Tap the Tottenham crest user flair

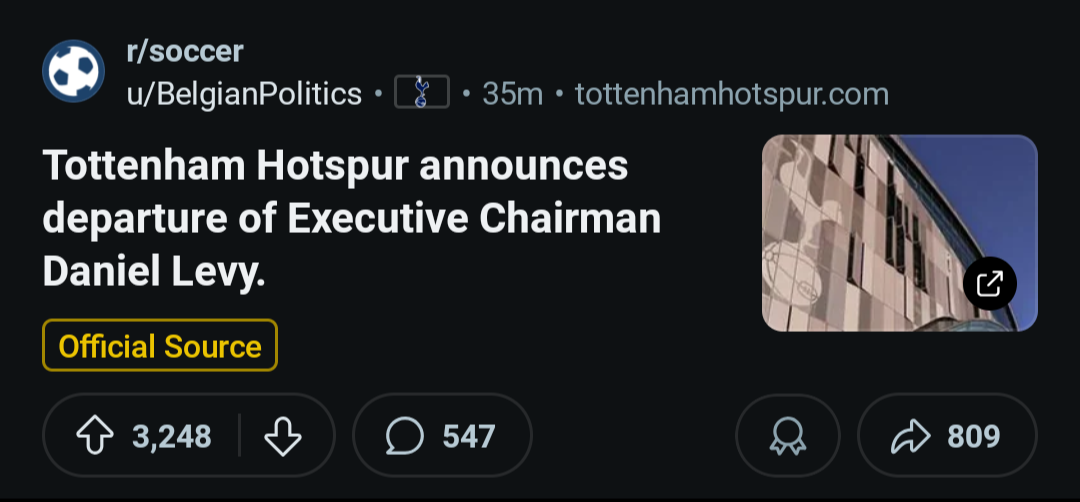422,94
